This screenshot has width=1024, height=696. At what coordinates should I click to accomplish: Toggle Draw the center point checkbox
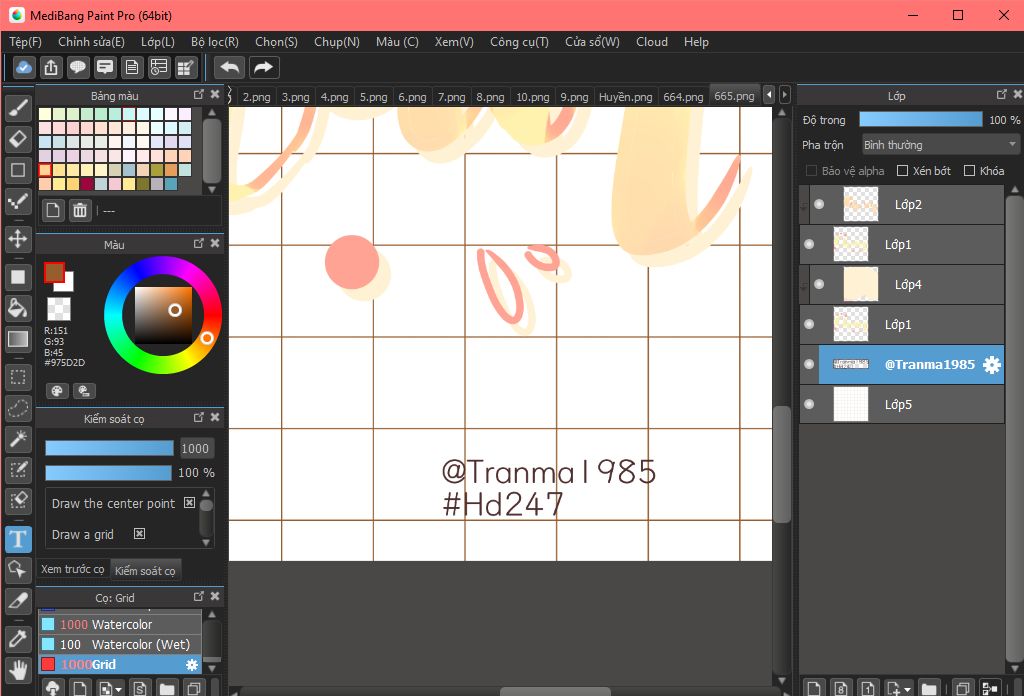tap(189, 503)
